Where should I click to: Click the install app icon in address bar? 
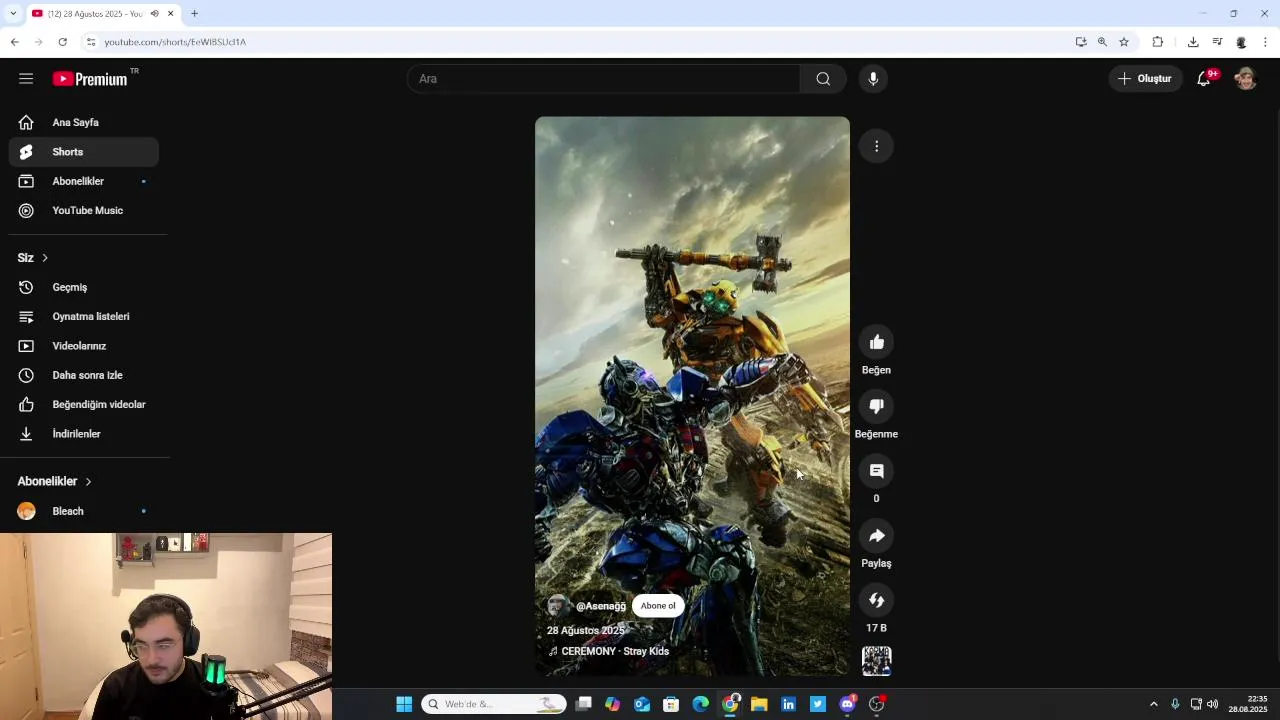(1081, 42)
